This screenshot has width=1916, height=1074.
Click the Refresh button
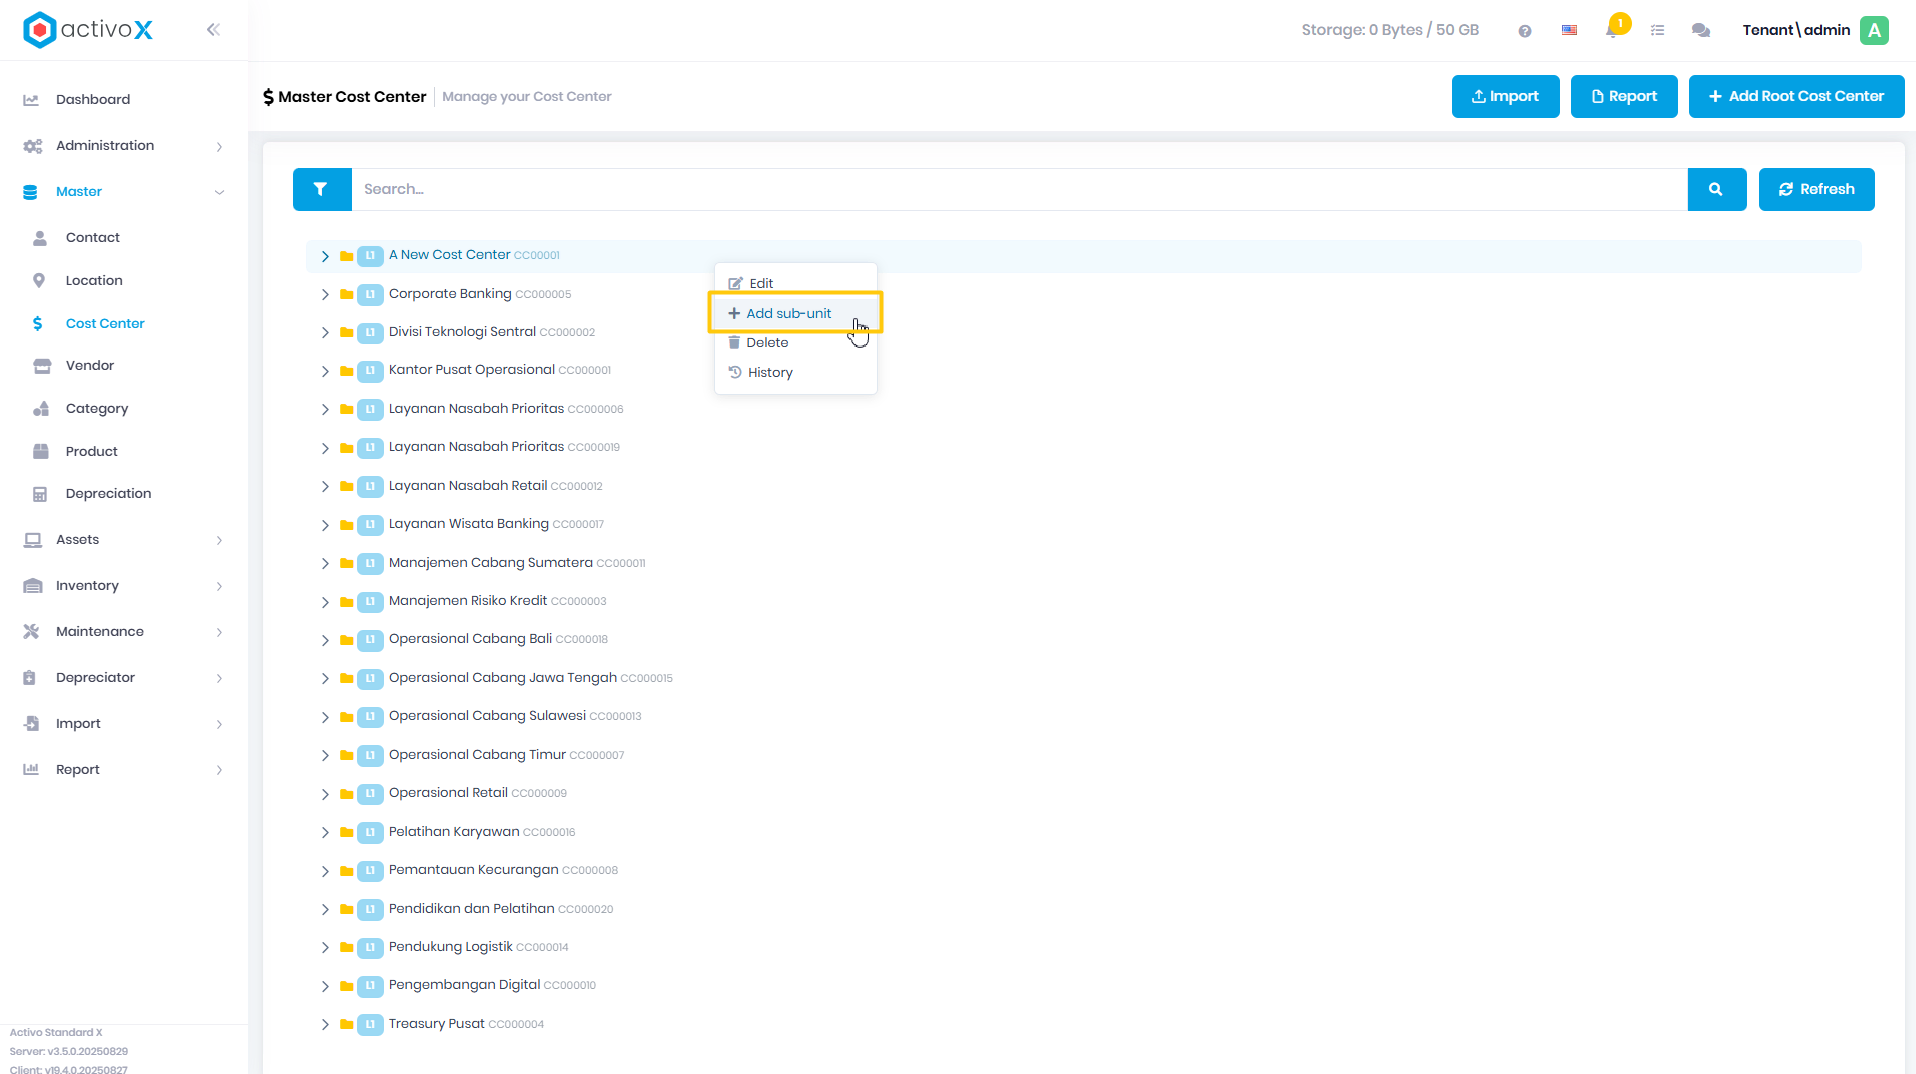1816,189
